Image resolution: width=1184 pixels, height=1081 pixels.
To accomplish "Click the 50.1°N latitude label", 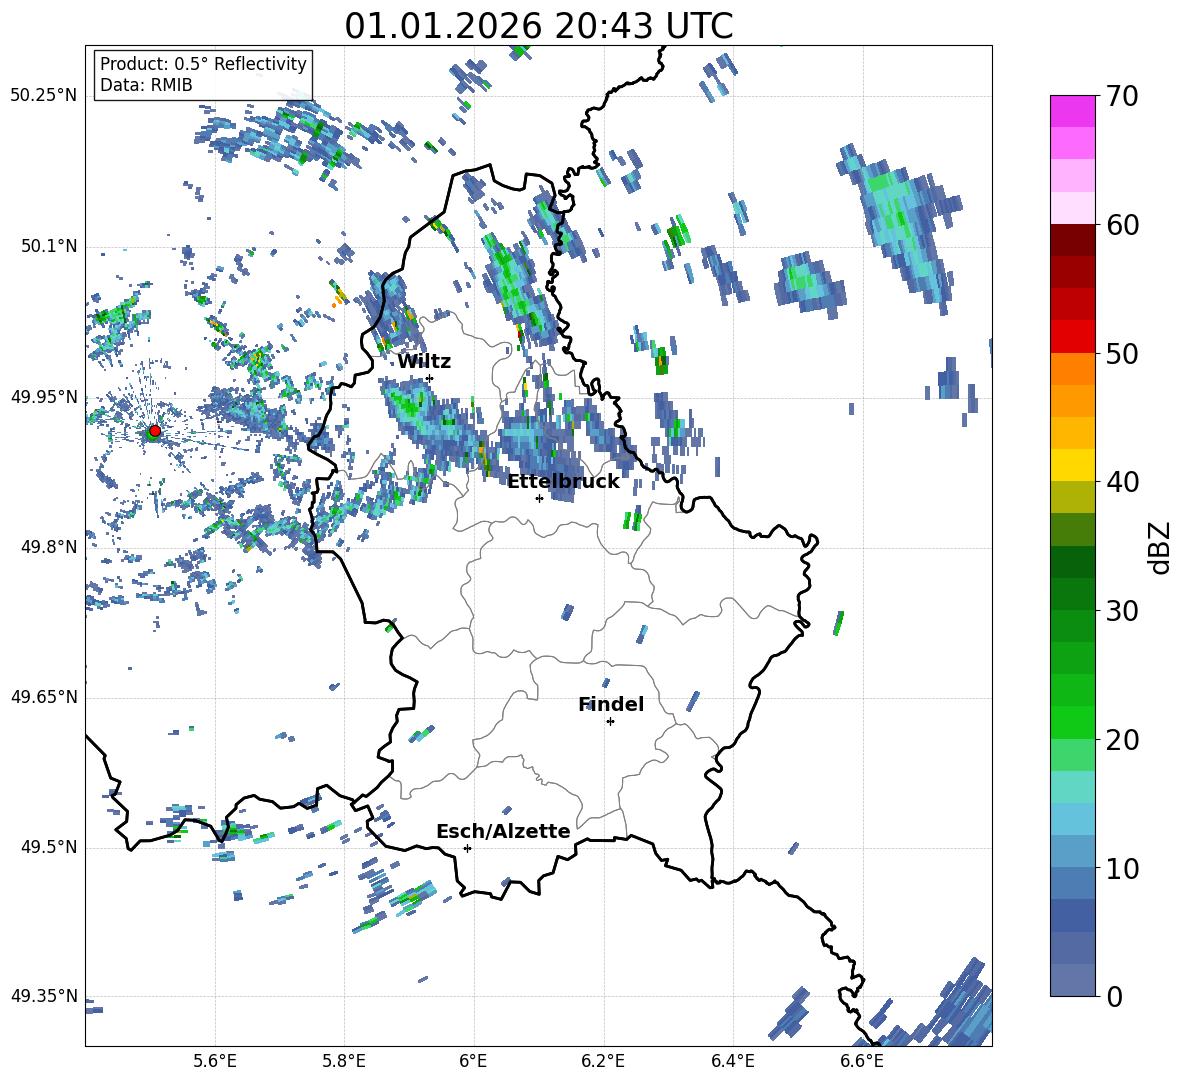I will (49, 246).
